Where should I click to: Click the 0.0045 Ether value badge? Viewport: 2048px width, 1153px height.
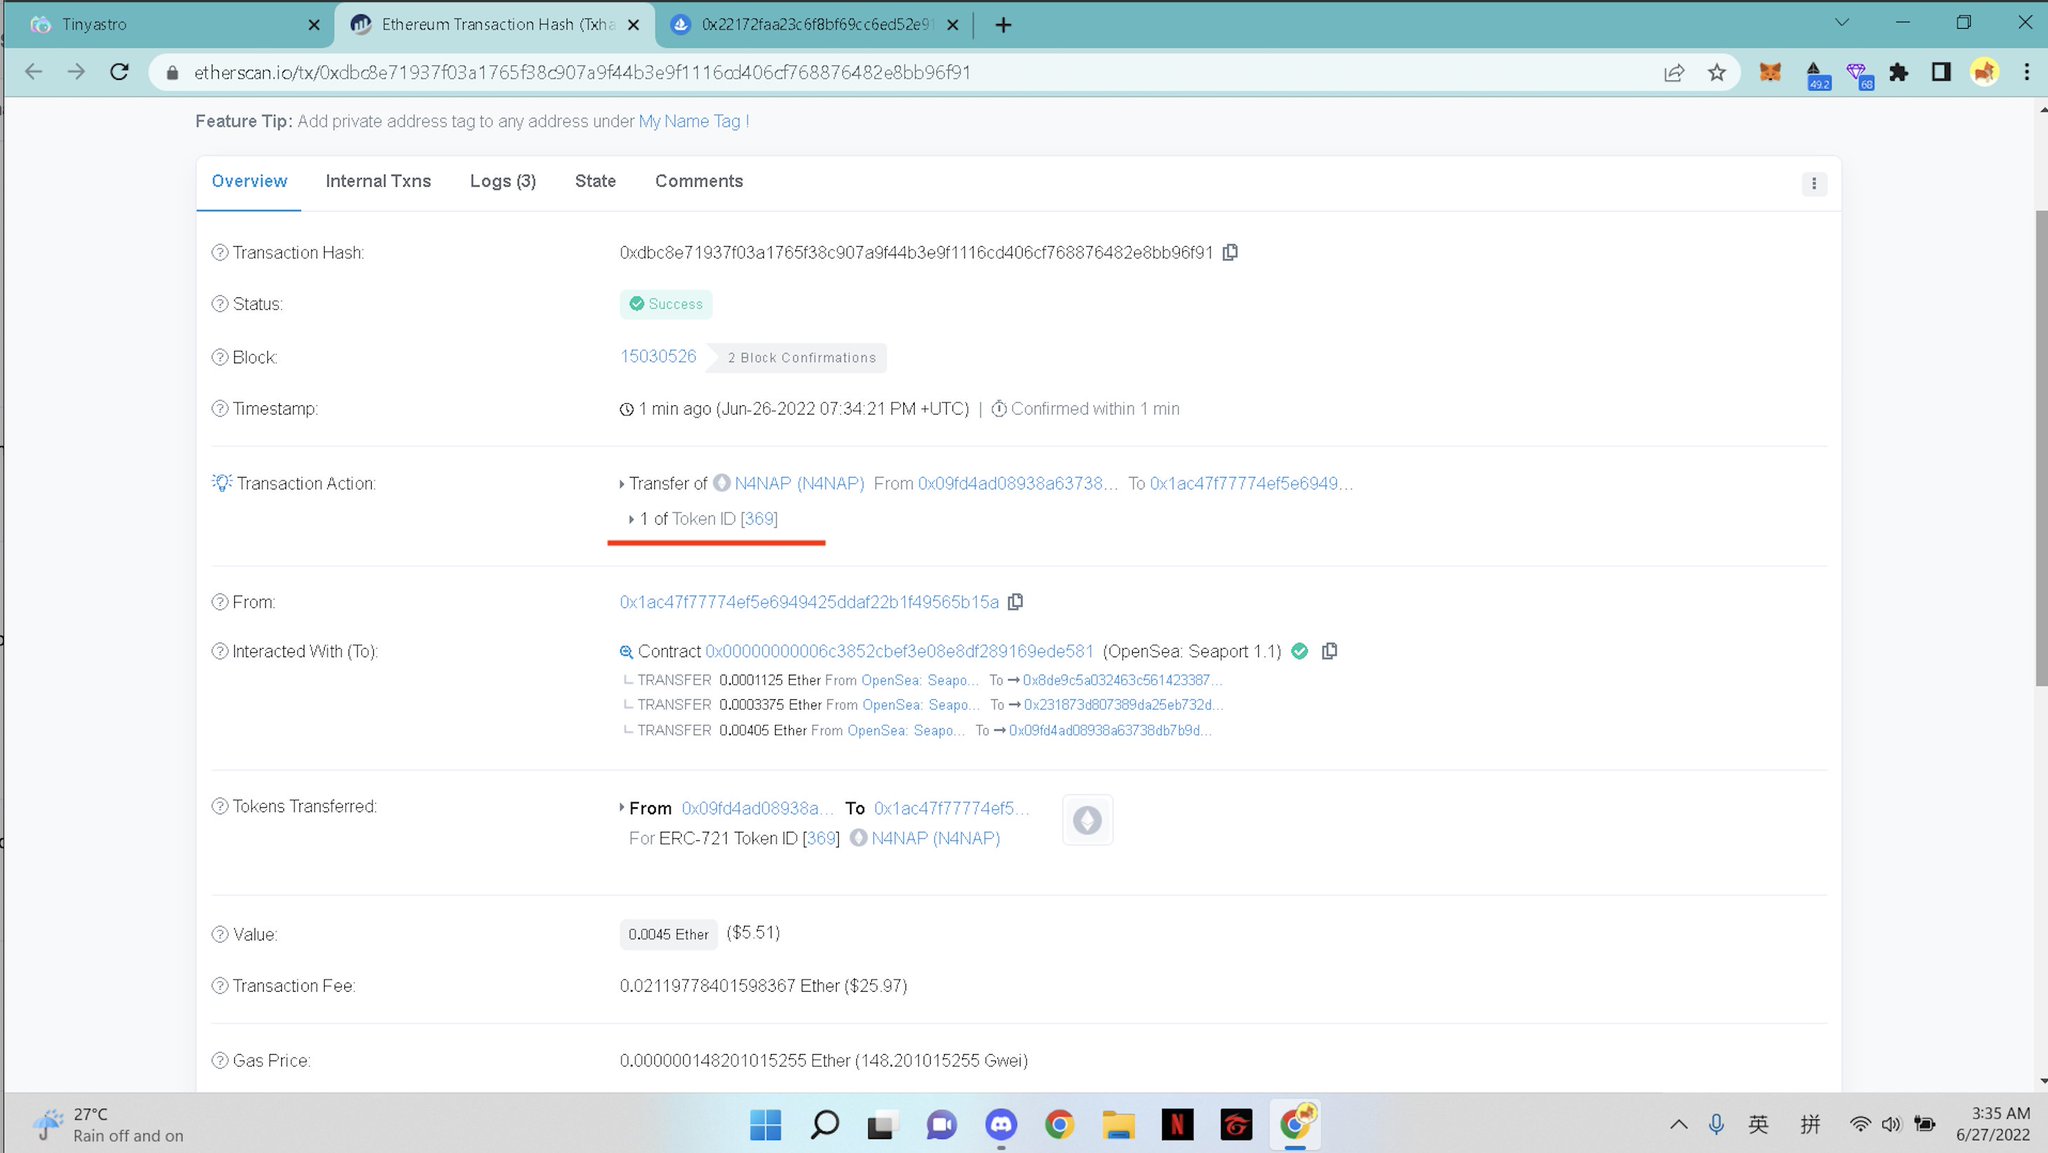click(x=668, y=934)
